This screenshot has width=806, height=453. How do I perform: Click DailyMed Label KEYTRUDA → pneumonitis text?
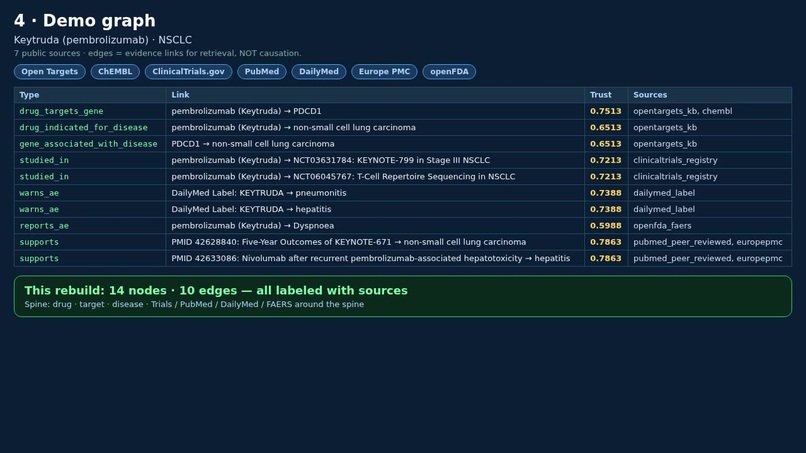(259, 193)
